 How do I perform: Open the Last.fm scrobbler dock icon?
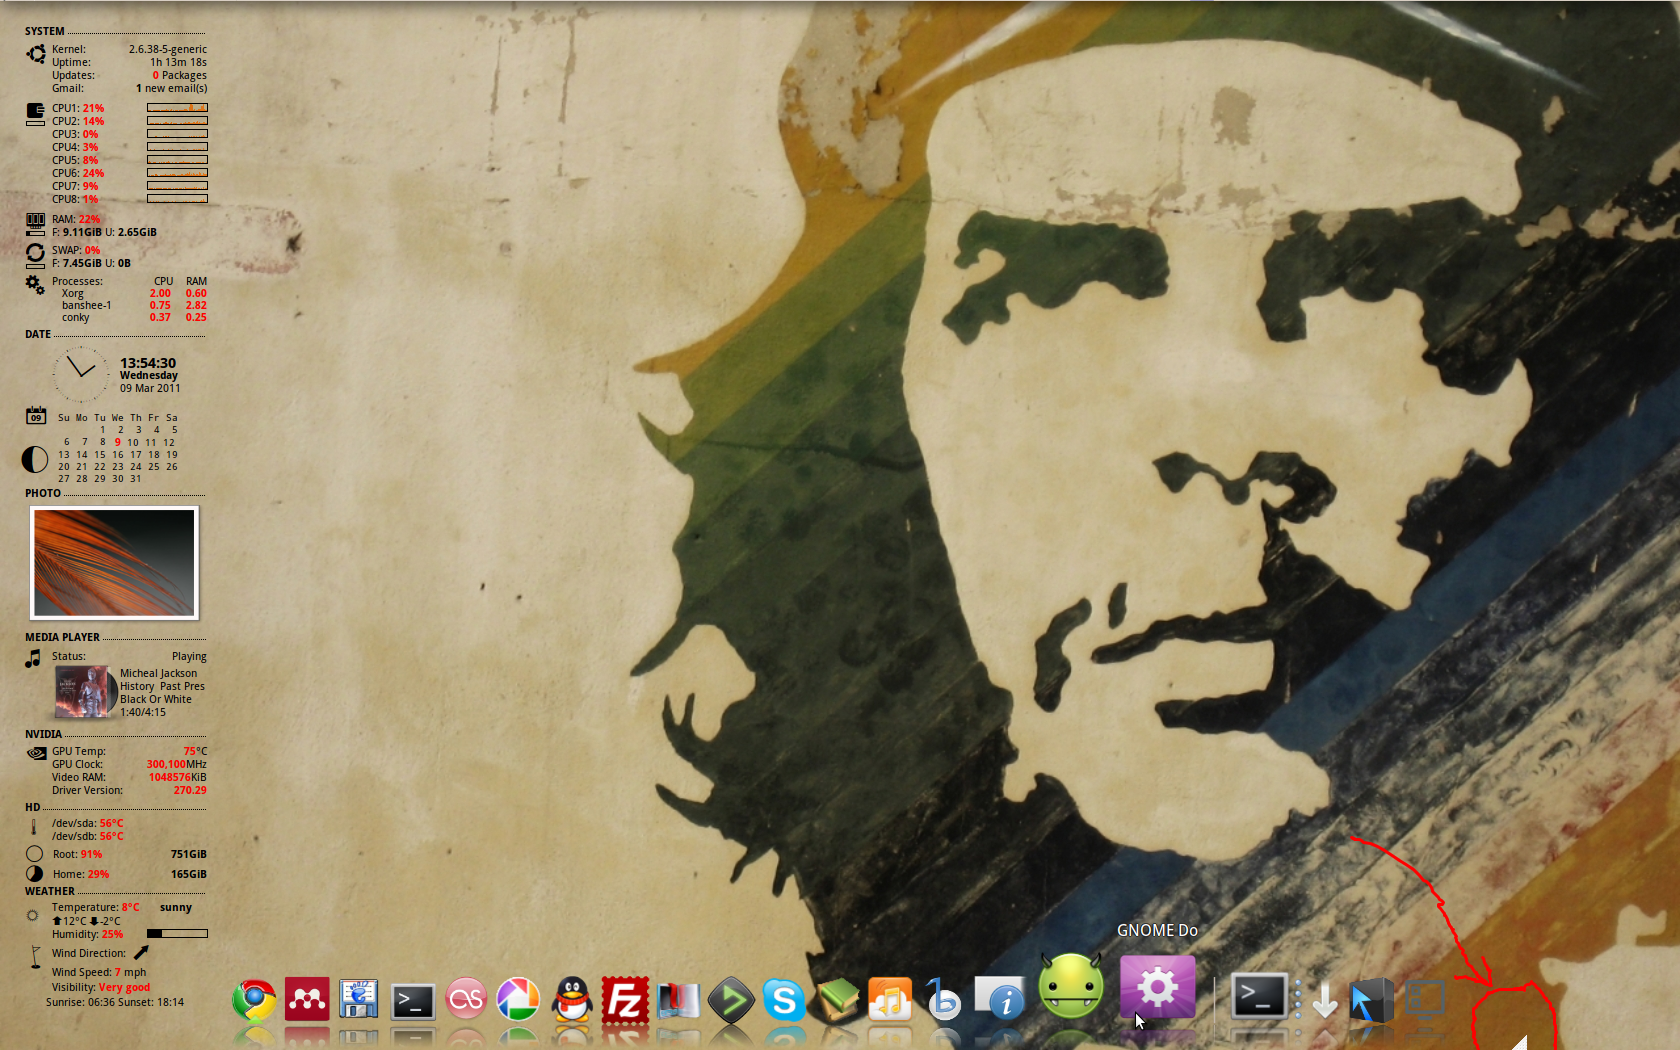point(466,999)
